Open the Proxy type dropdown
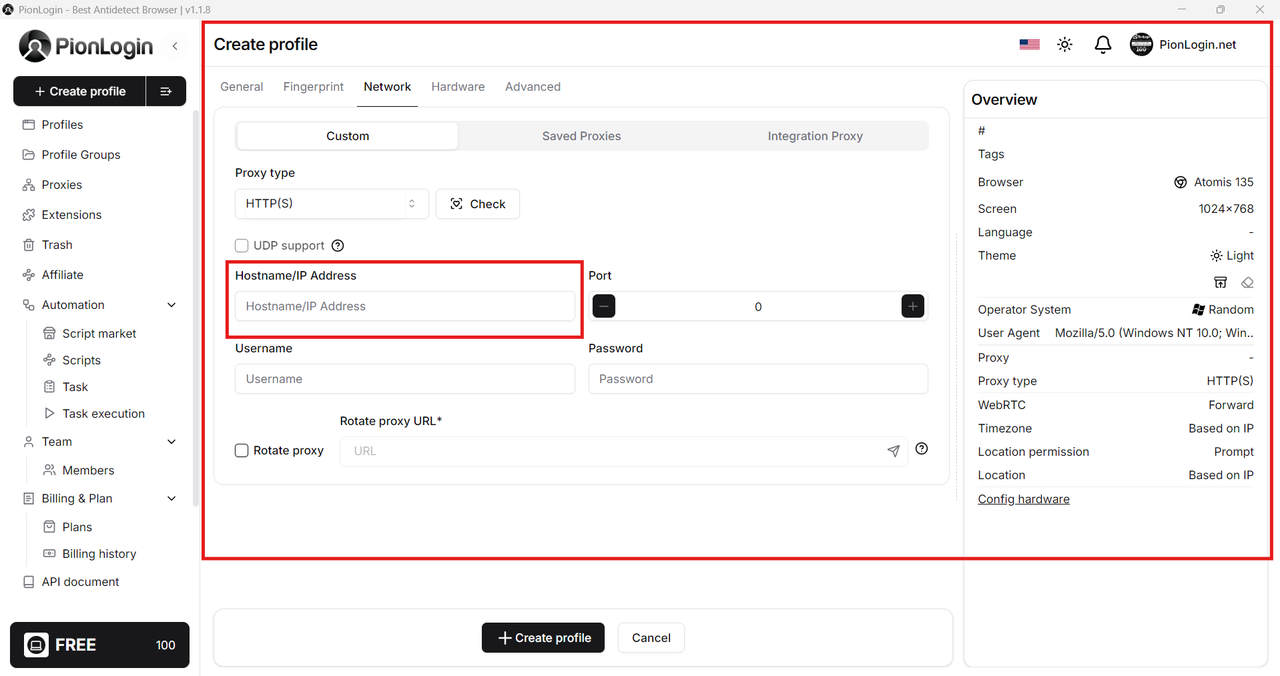This screenshot has width=1280, height=676. tap(331, 204)
